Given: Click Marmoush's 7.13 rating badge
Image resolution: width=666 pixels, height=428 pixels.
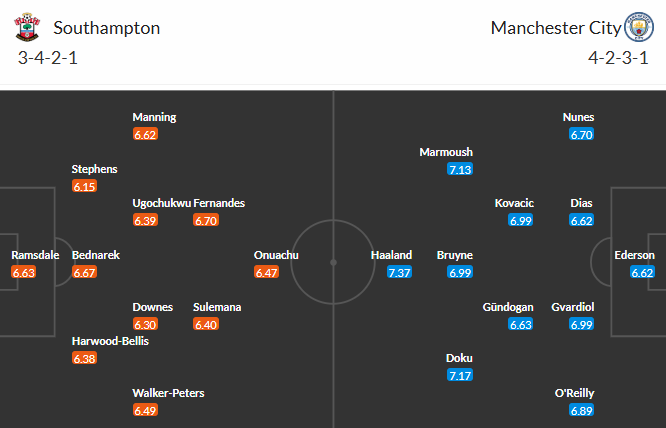Looking at the screenshot, I should click(460, 169).
